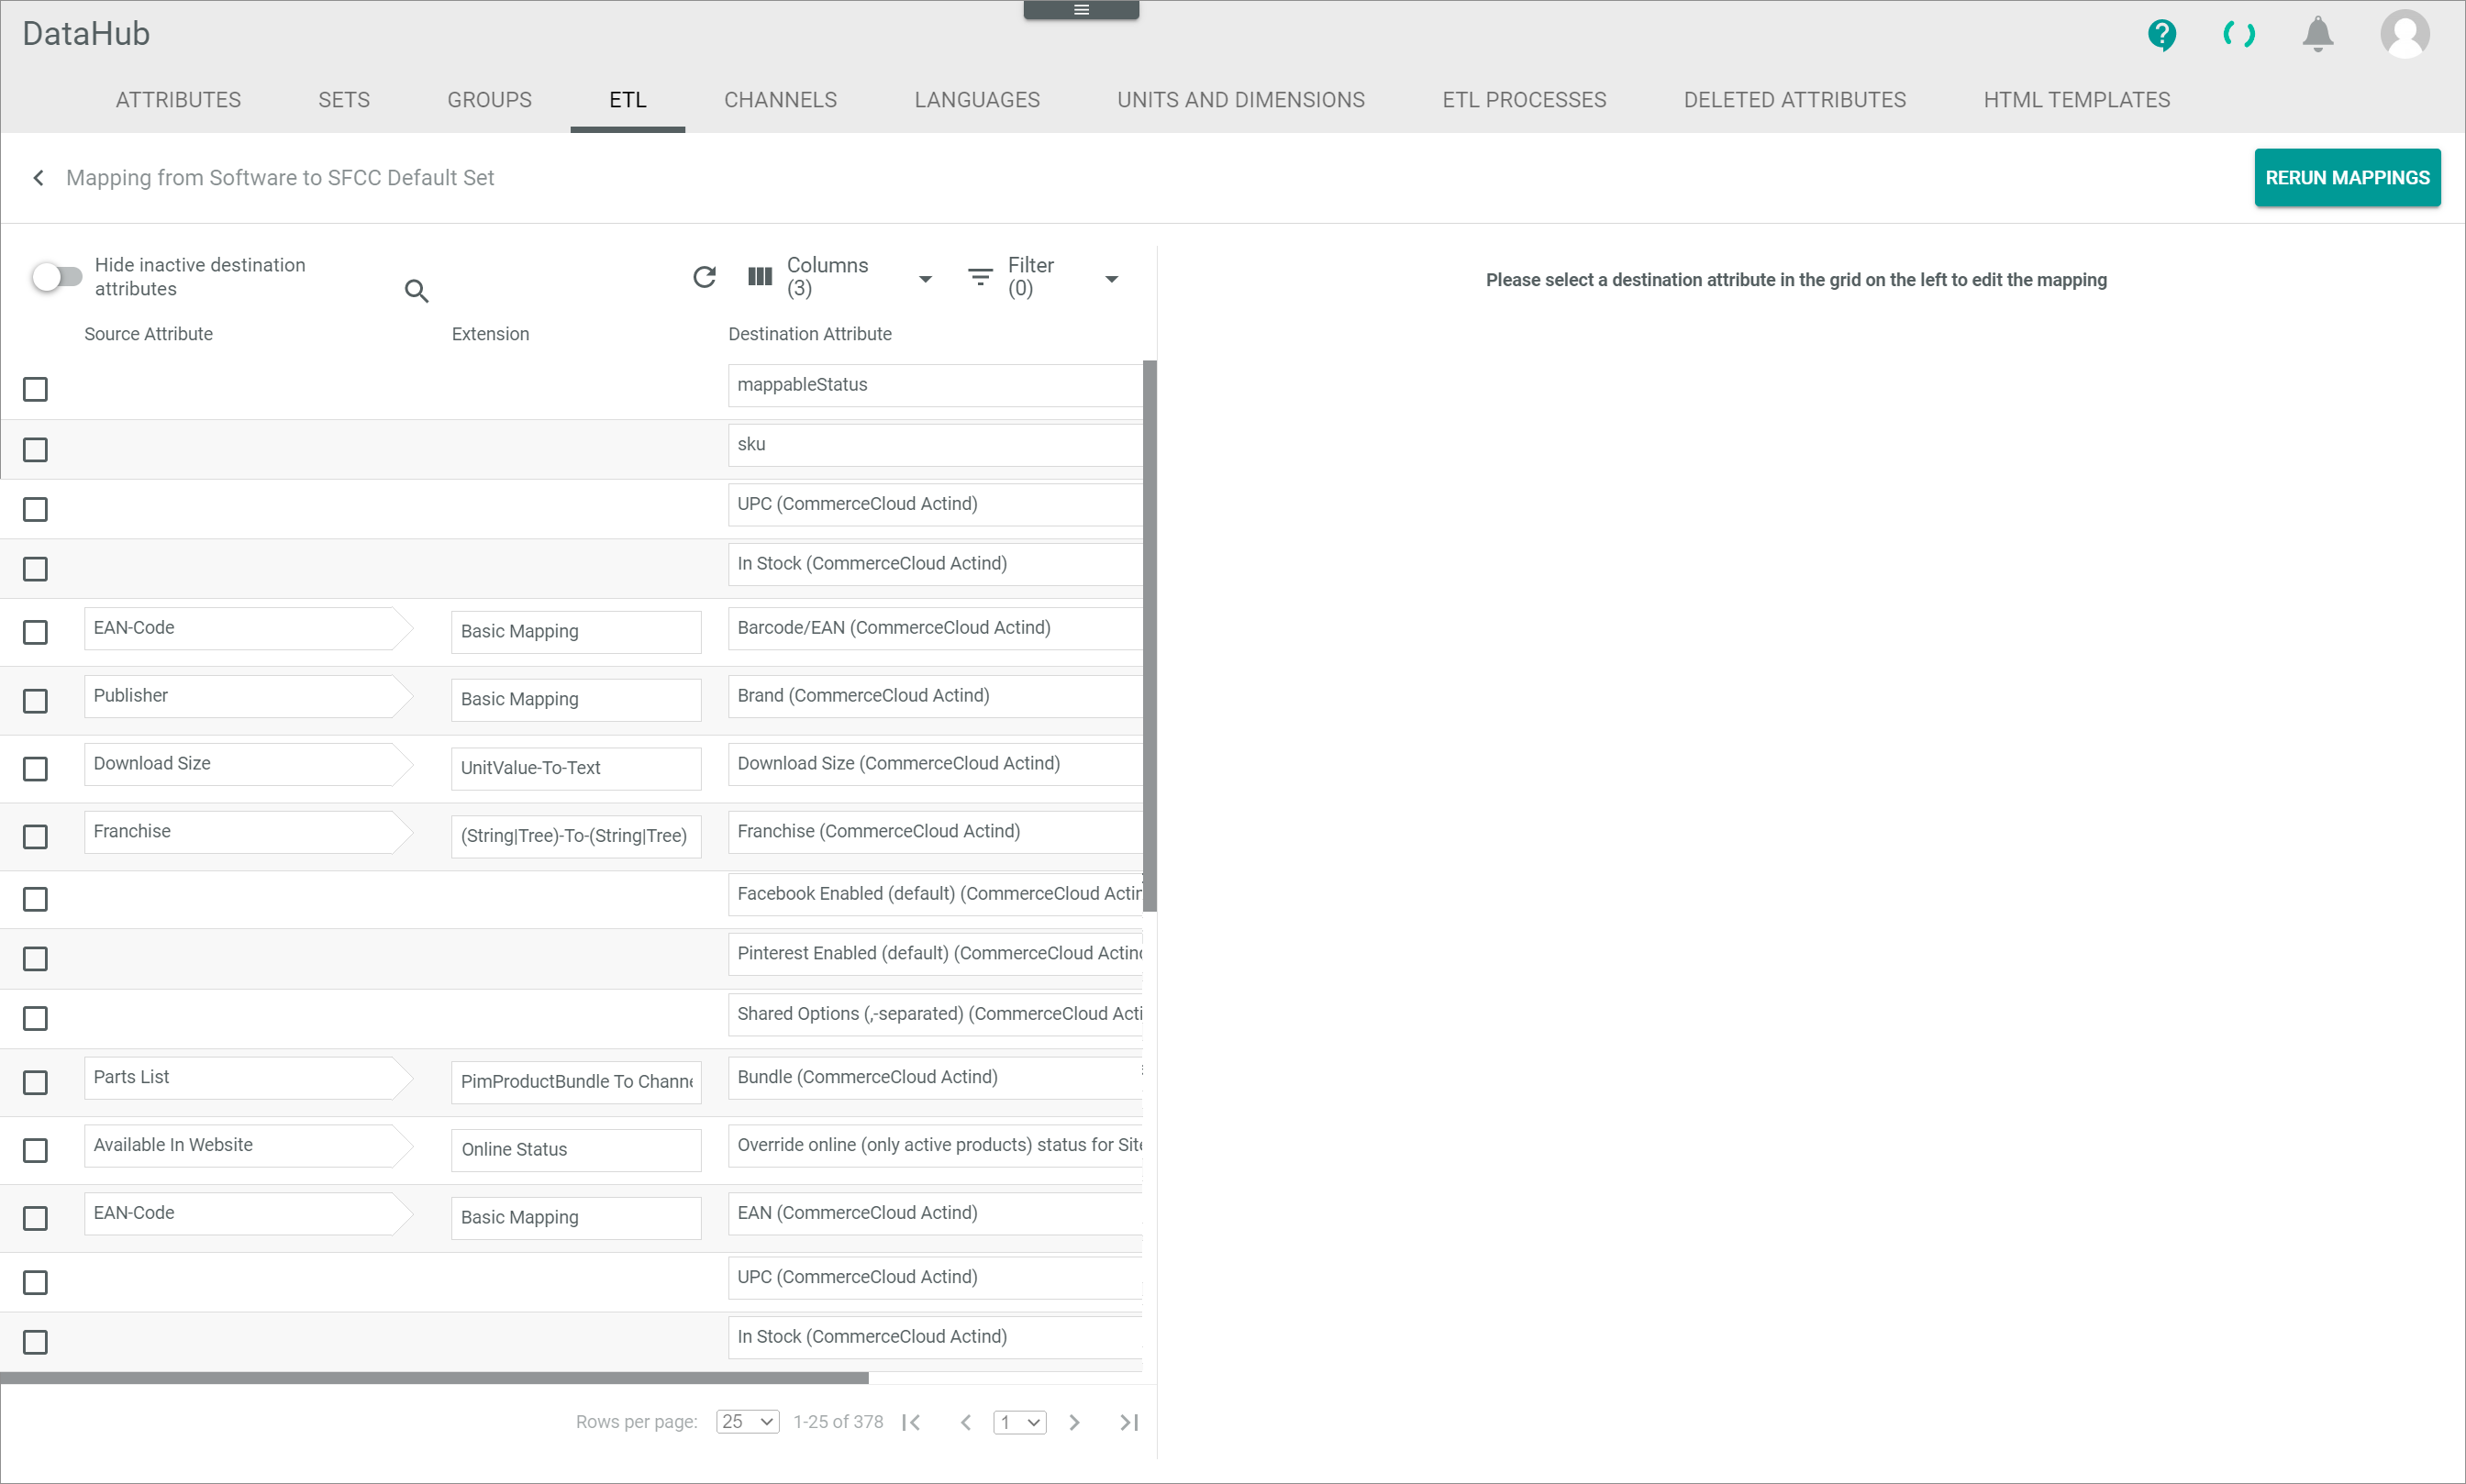Open page number dropdown
The height and width of the screenshot is (1484, 2466).
1019,1422
